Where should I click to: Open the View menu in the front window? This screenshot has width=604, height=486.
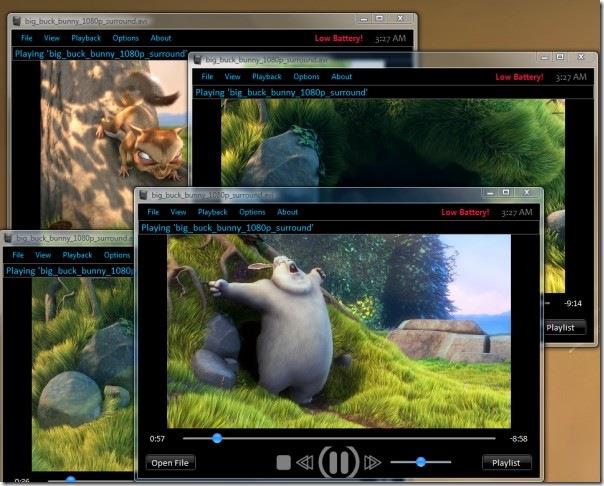(x=178, y=212)
